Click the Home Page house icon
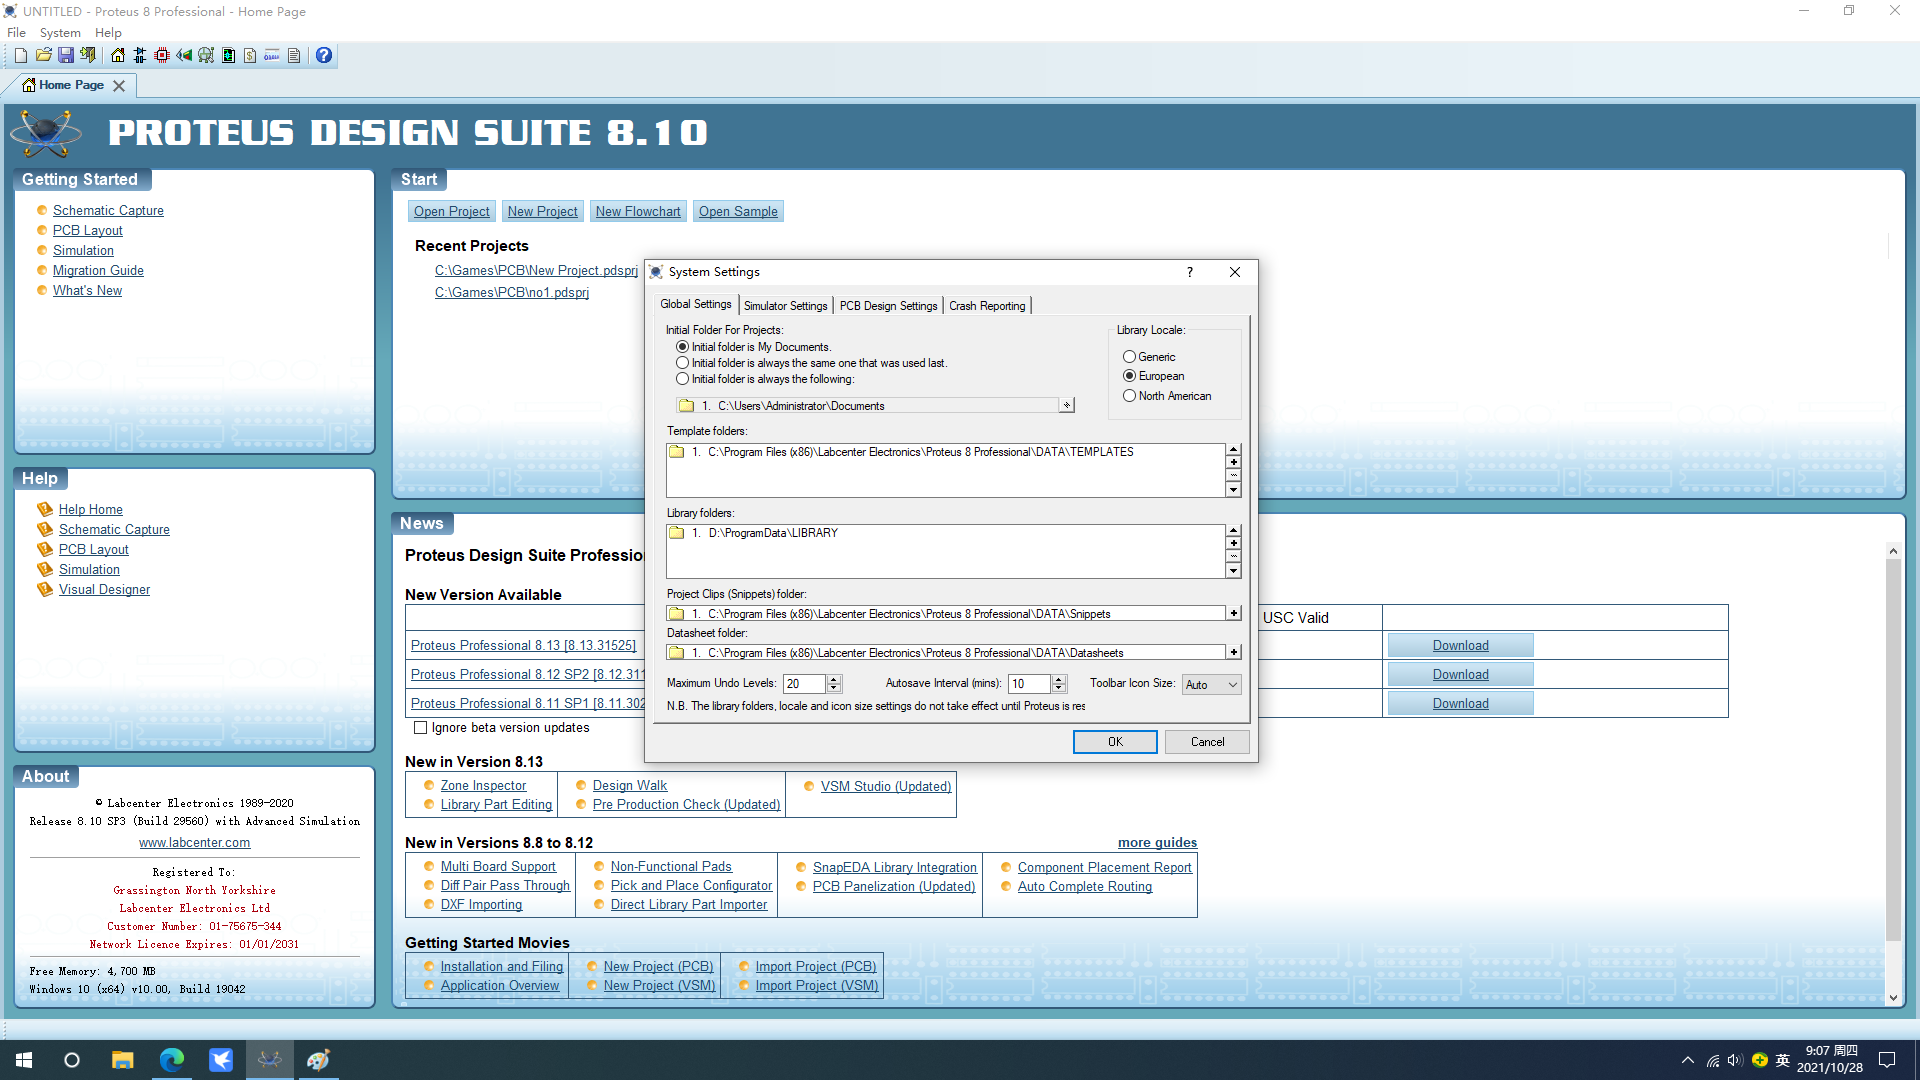 (118, 56)
